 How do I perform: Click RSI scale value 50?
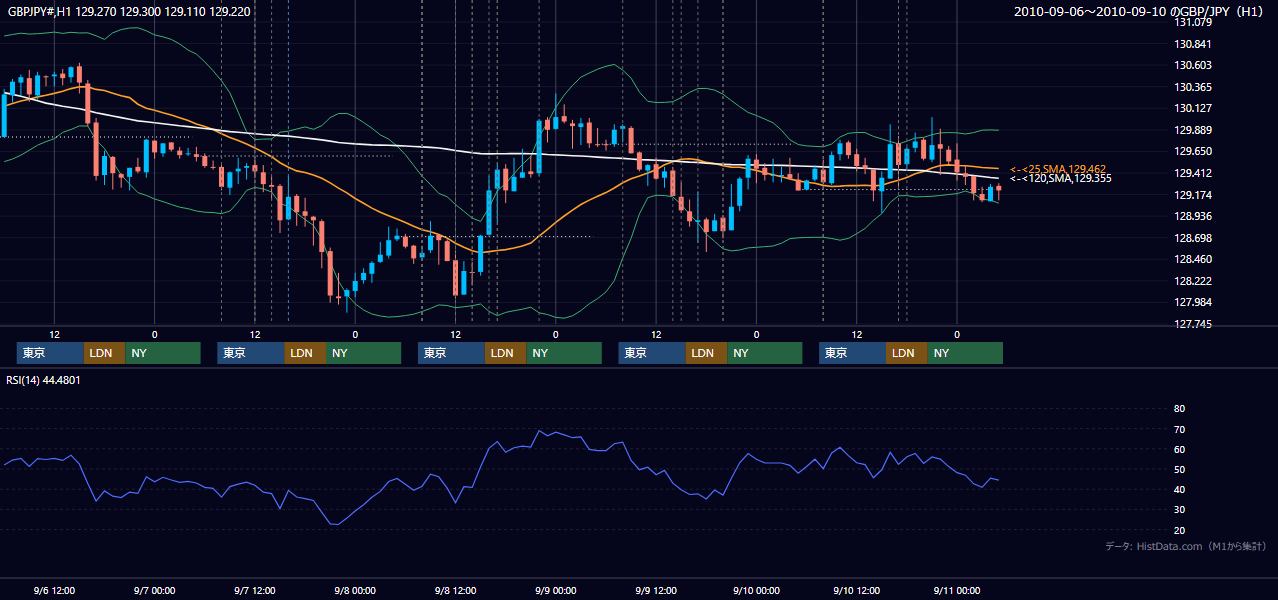[x=1179, y=469]
